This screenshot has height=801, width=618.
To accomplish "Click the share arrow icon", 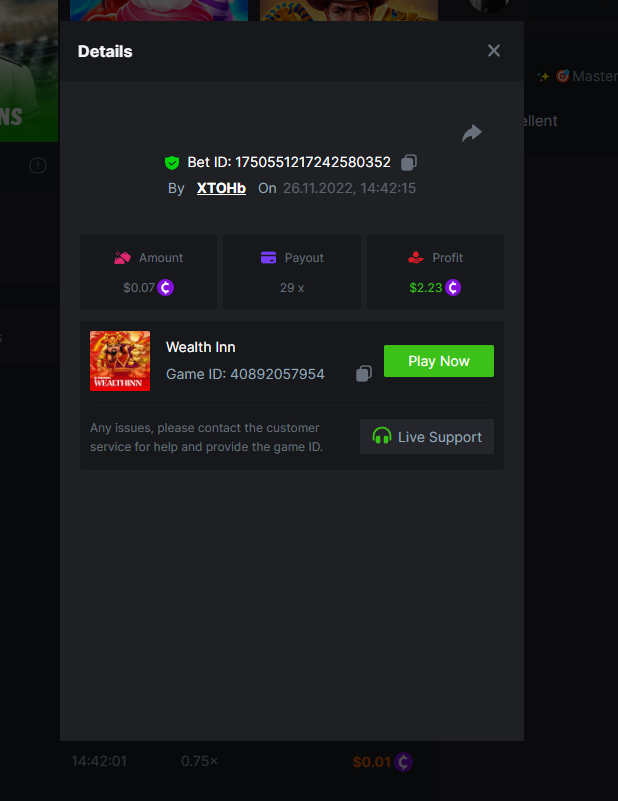I will coord(472,133).
